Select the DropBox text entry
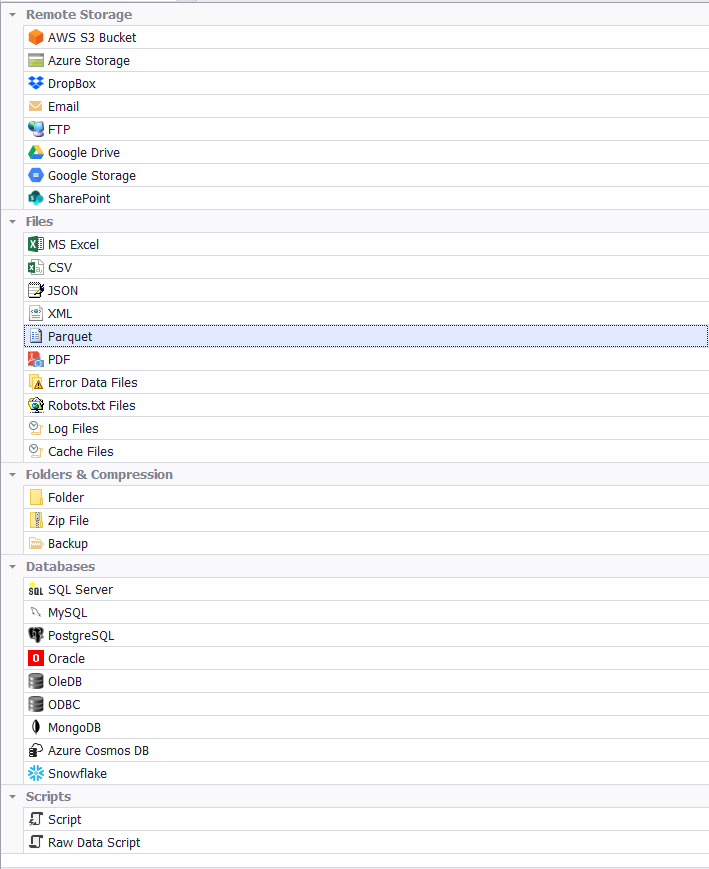Image resolution: width=709 pixels, height=869 pixels. click(72, 84)
